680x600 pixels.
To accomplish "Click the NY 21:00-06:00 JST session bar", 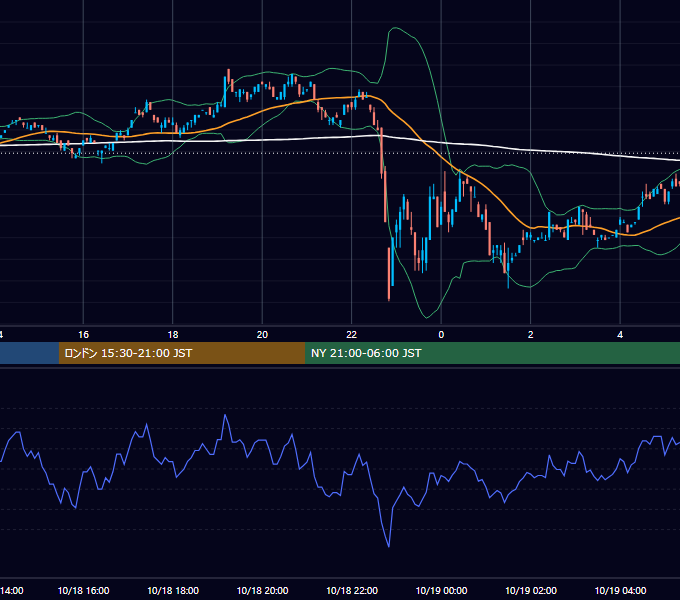I will coord(492,353).
